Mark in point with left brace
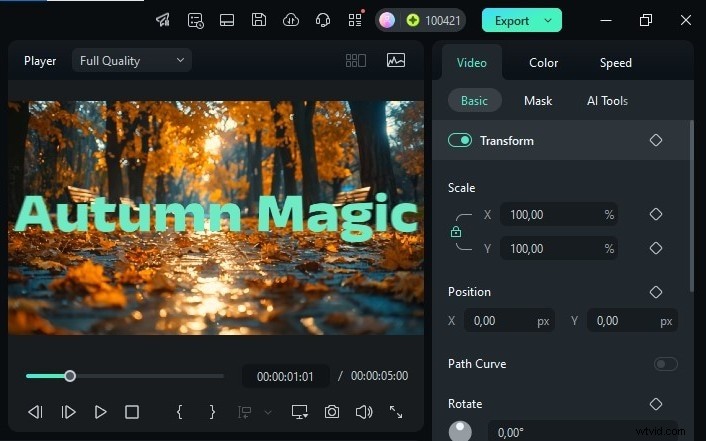The image size is (706, 441). click(x=179, y=412)
